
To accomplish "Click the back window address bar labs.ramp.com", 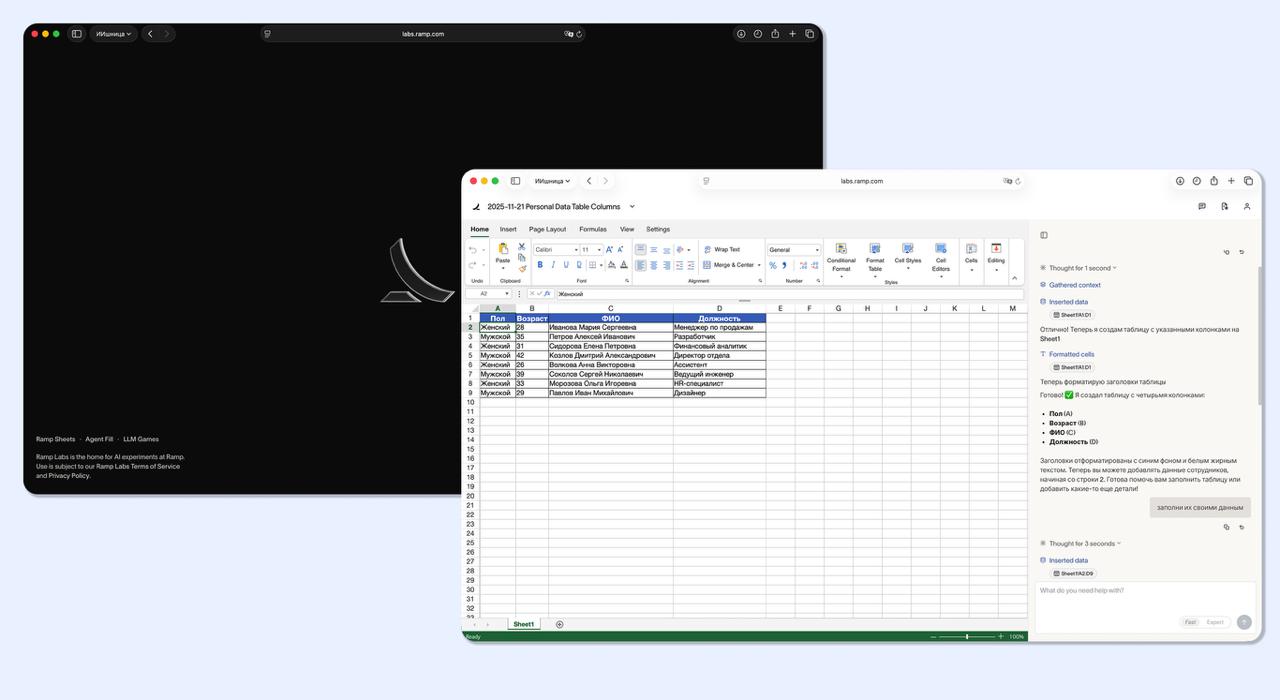I will [423, 34].
